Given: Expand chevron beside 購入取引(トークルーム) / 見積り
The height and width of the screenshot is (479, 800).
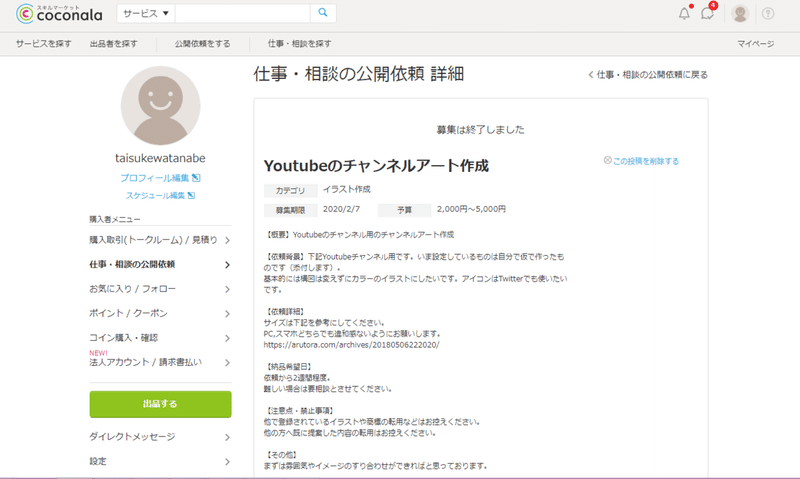Looking at the screenshot, I should [227, 240].
